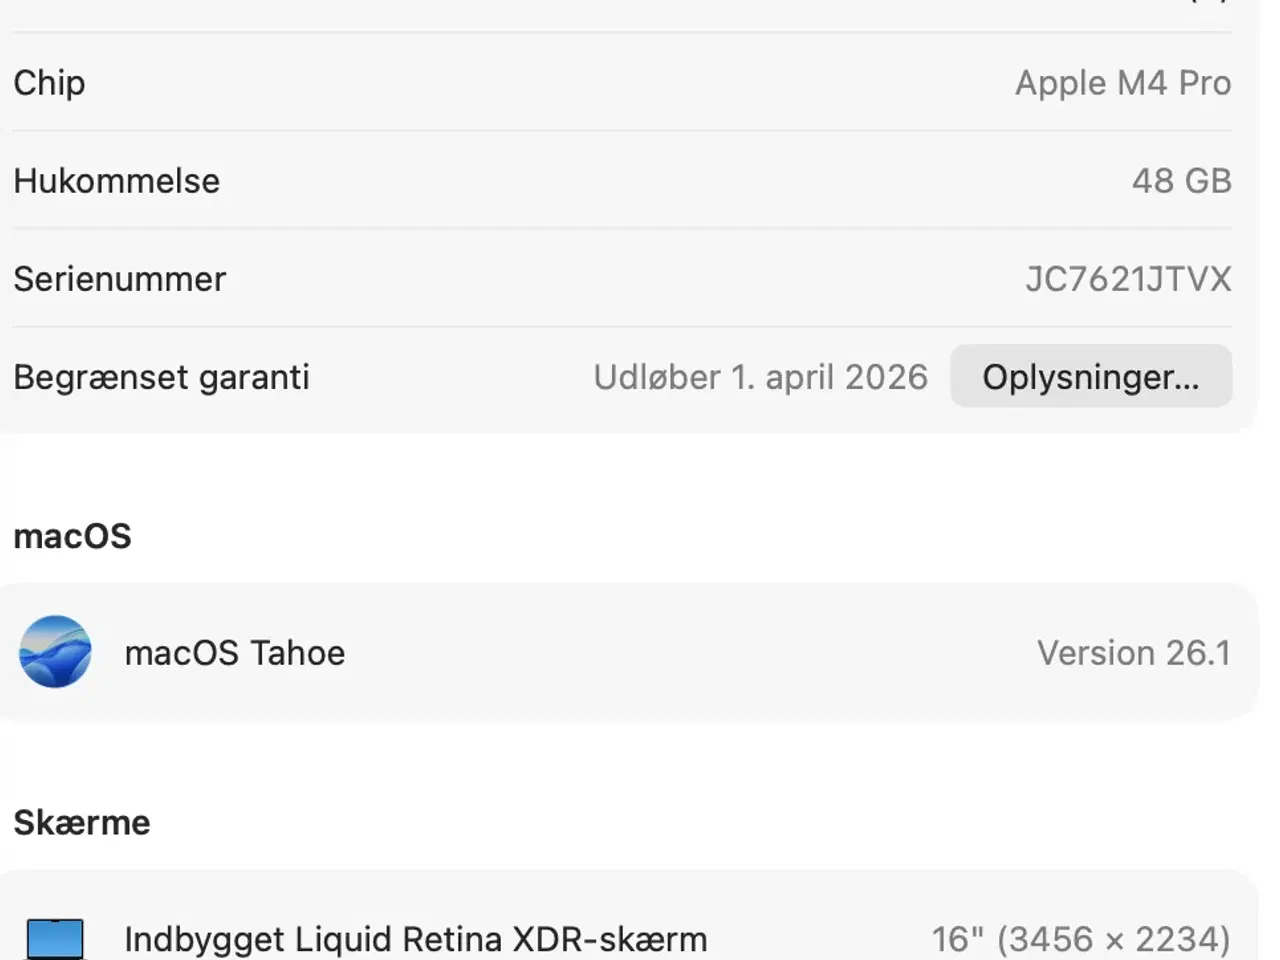1280x960 pixels.
Task: Click the blue swirl macOS version badge
Action: [56, 652]
